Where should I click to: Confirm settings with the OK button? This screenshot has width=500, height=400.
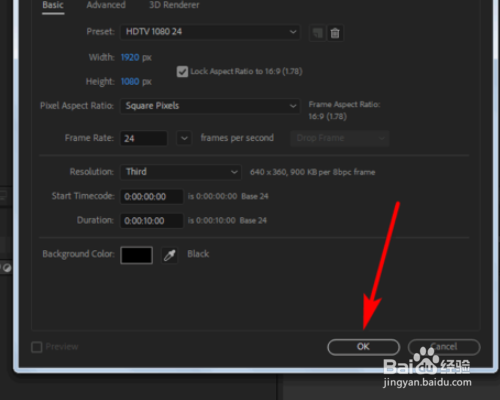click(364, 347)
